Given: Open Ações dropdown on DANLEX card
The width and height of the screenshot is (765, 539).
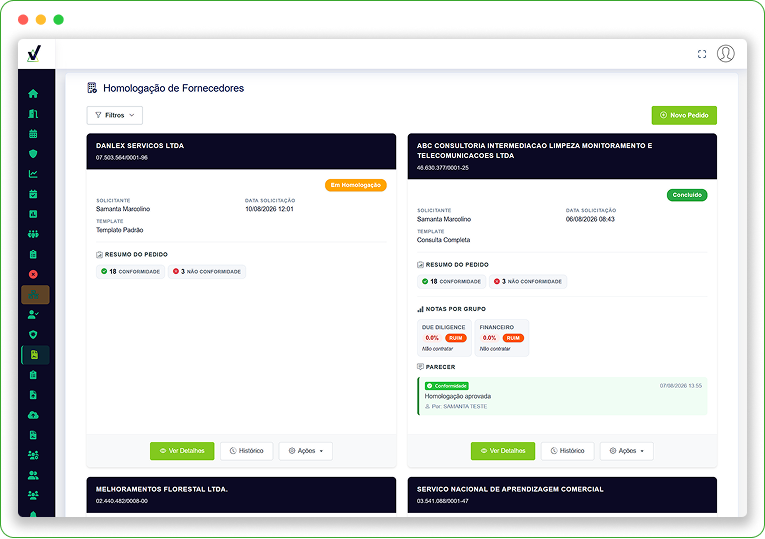Looking at the screenshot, I should click(305, 451).
